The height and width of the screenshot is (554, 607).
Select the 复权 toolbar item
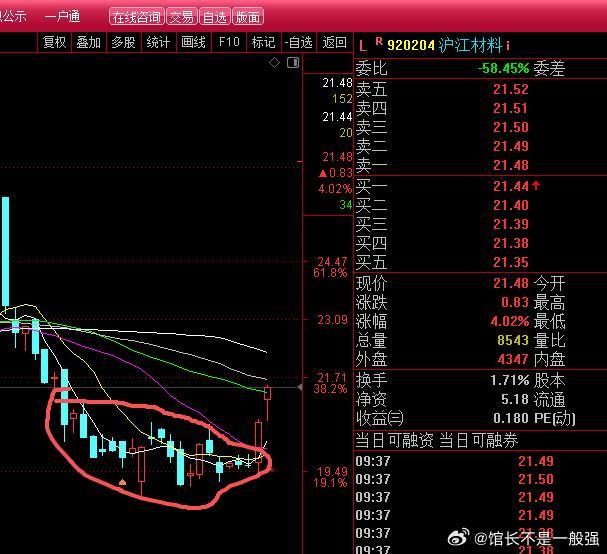pos(55,42)
